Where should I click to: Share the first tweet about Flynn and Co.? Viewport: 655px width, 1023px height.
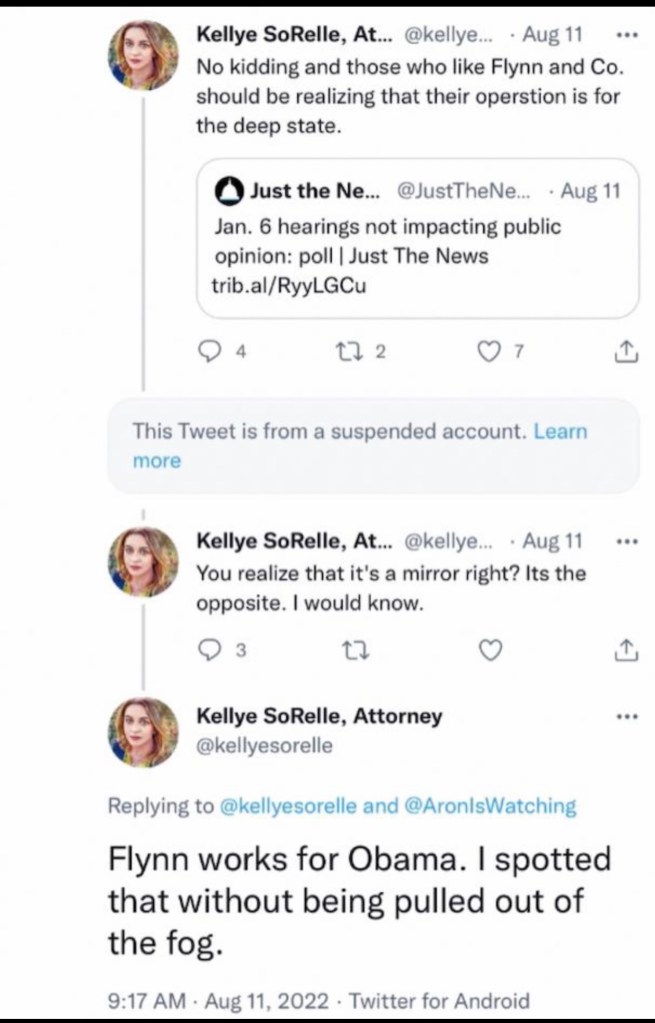(x=624, y=351)
